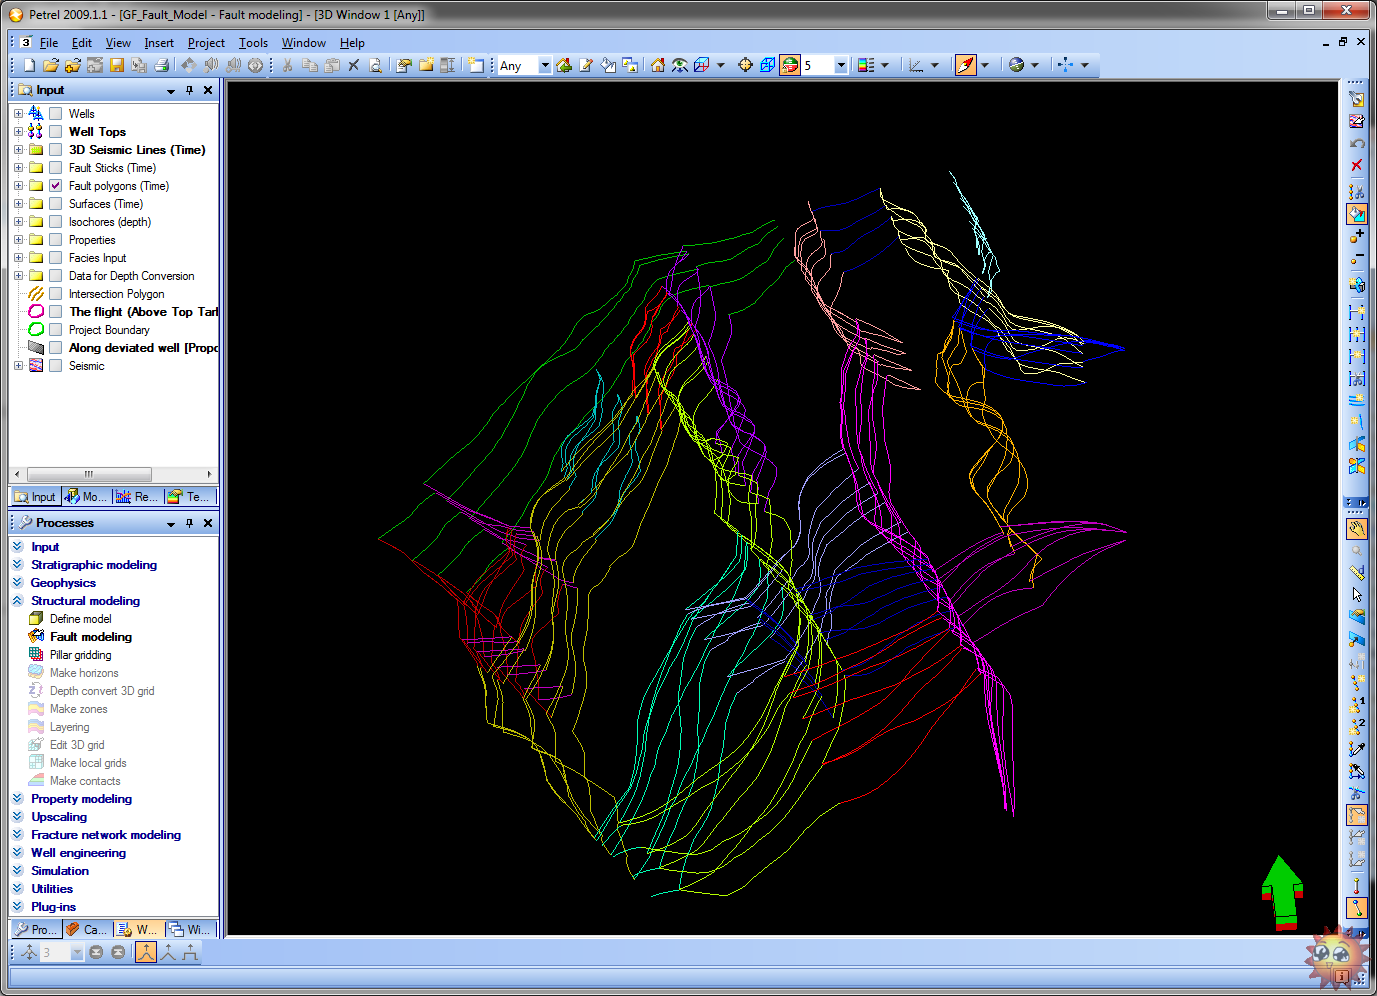Toggle the compass north arrow icon
Viewport: 1377px width, 996px height.
[x=965, y=65]
